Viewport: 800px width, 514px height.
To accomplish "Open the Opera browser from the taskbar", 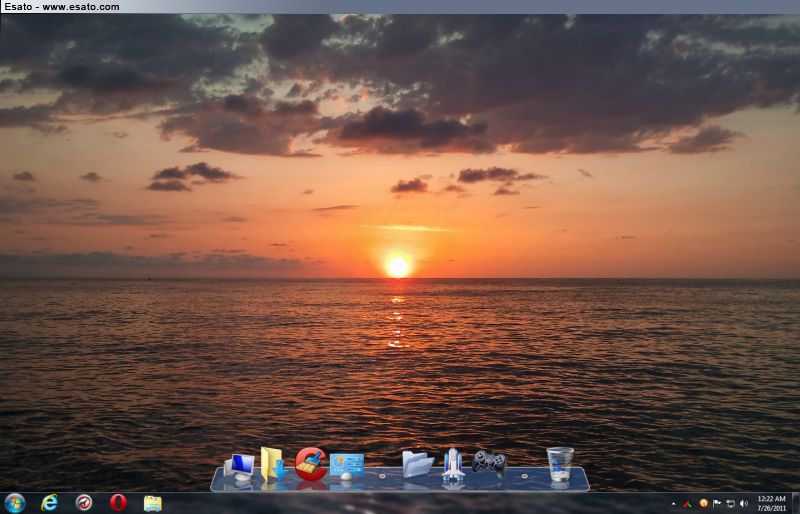I will [118, 503].
